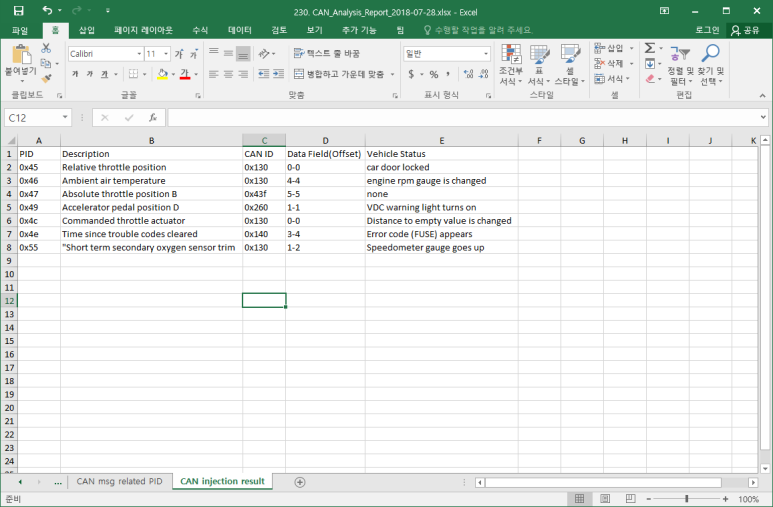Click the formula bar input
Image resolution: width=773 pixels, height=507 pixels.
[x=463, y=117]
